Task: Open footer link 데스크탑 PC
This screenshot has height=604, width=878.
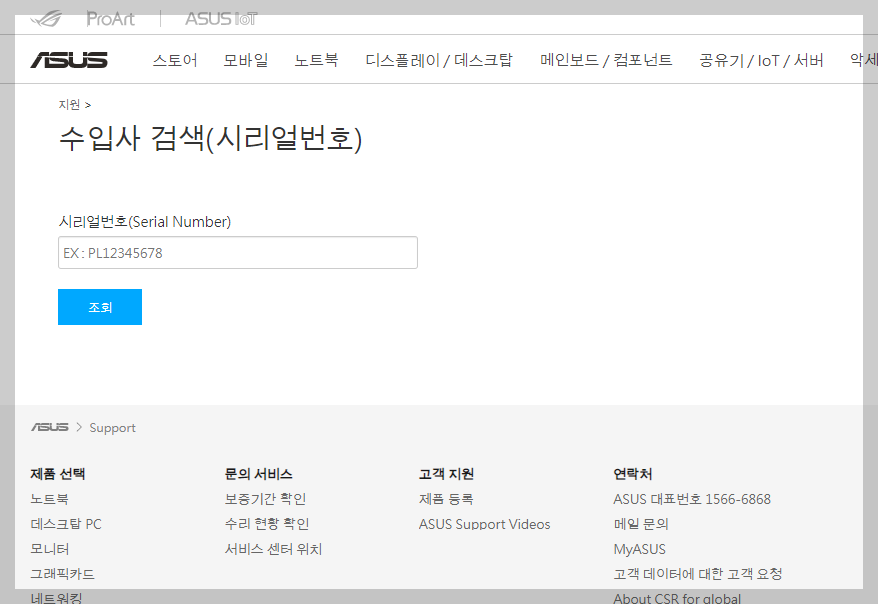Action: tap(66, 524)
